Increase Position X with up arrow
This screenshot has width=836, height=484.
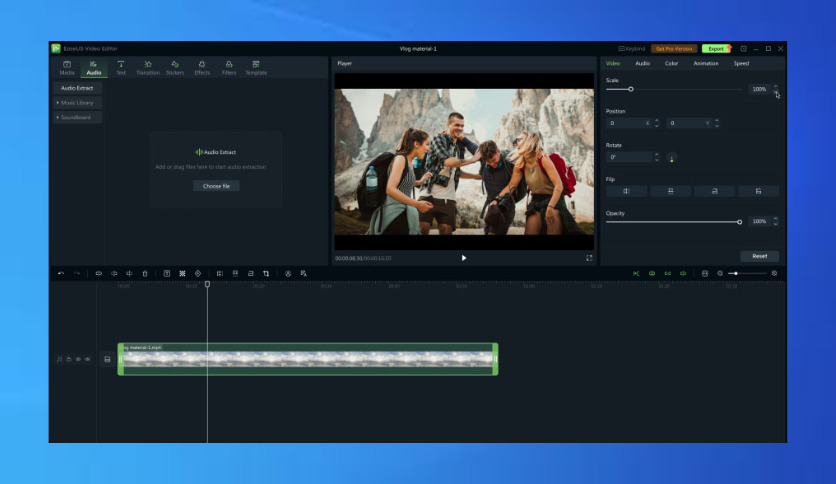pyautogui.click(x=657, y=120)
